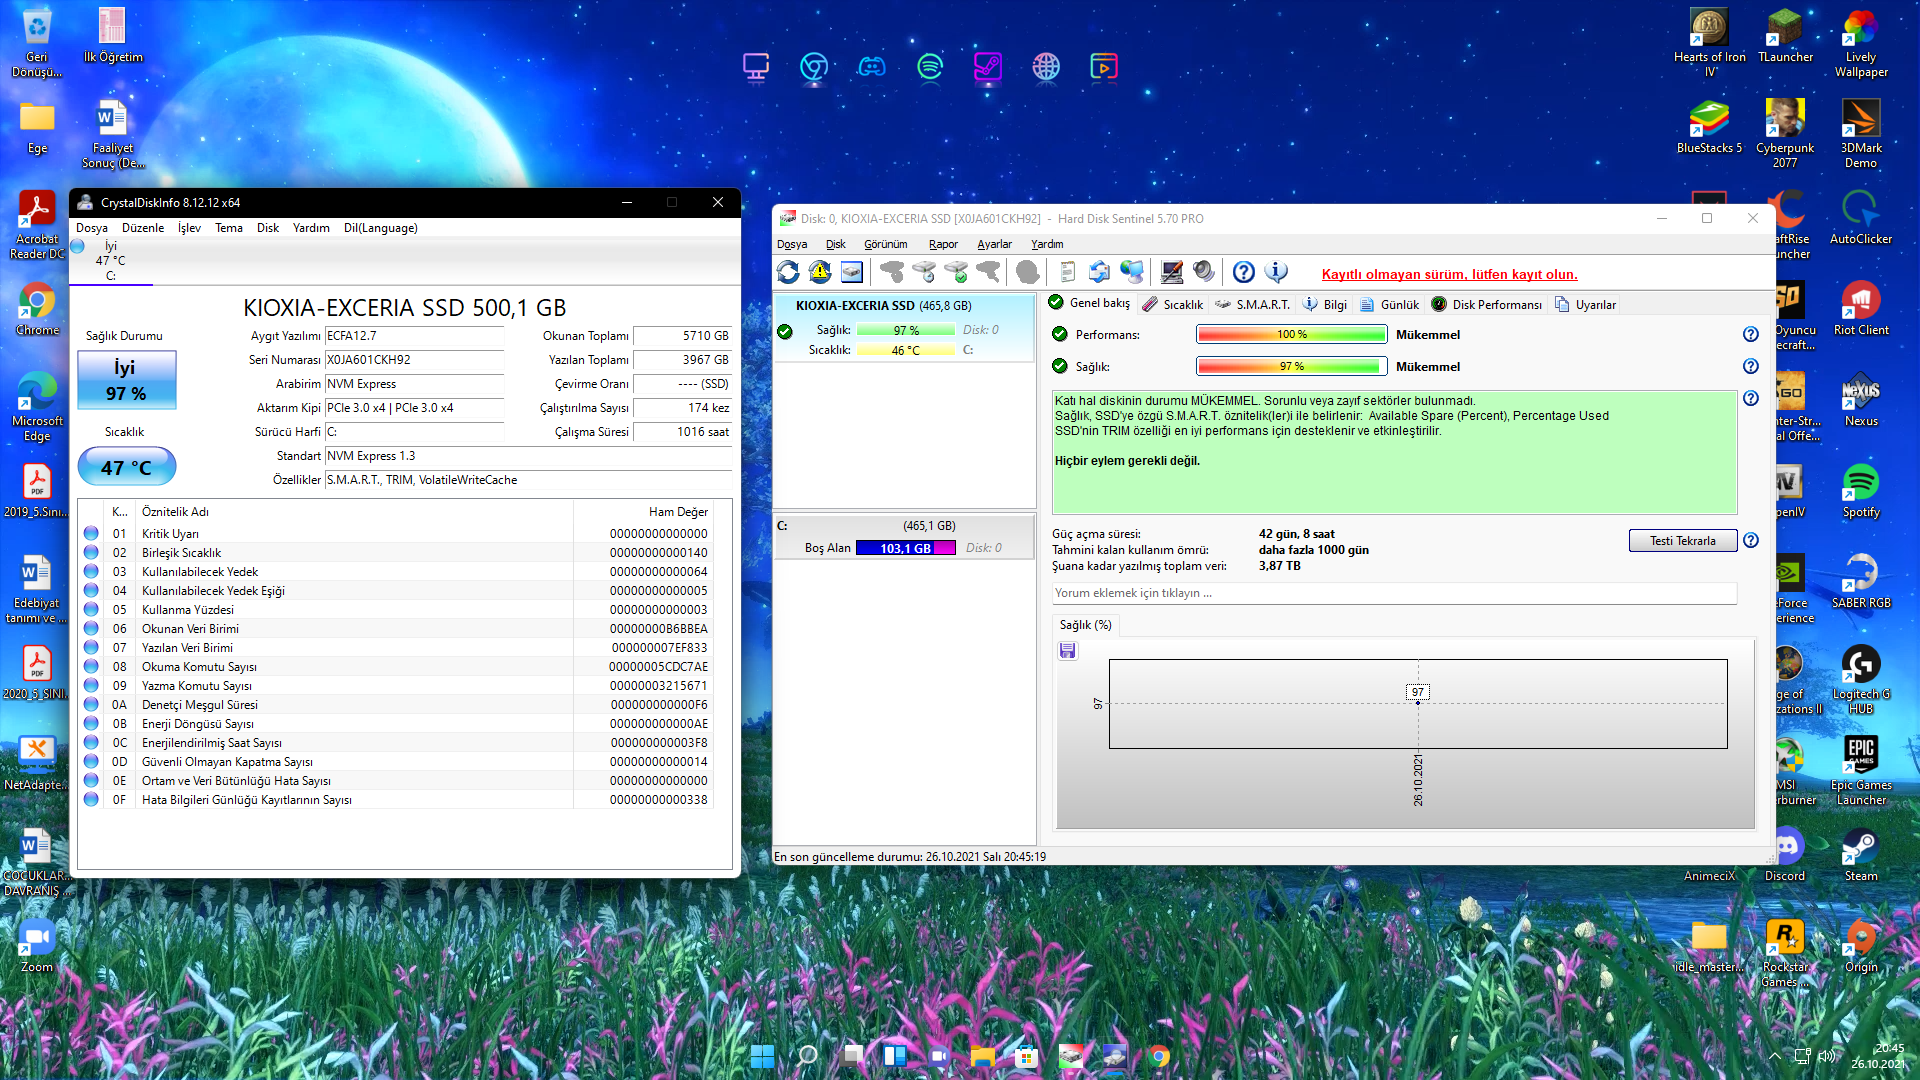Click the Boş Alan 103,1 GB bar

pos(905,548)
